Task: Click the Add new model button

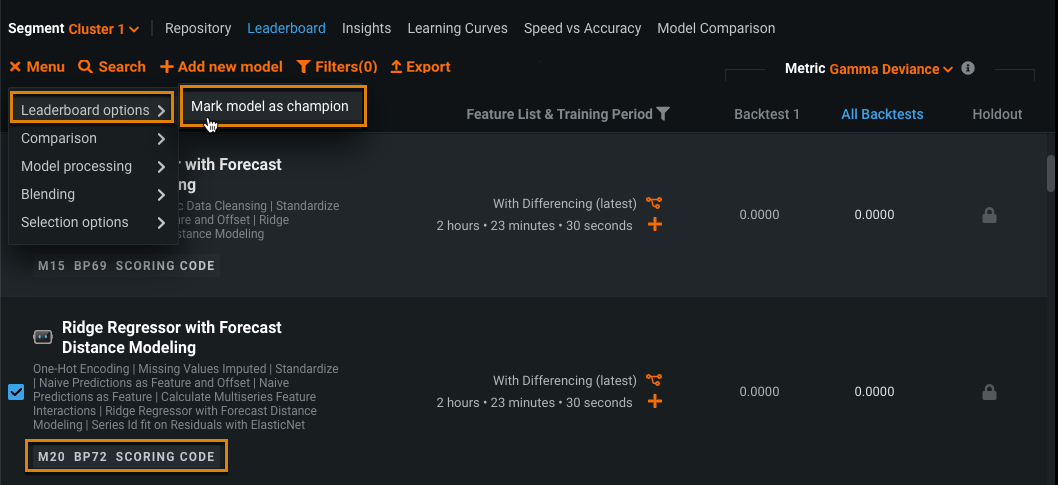Action: click(x=221, y=67)
